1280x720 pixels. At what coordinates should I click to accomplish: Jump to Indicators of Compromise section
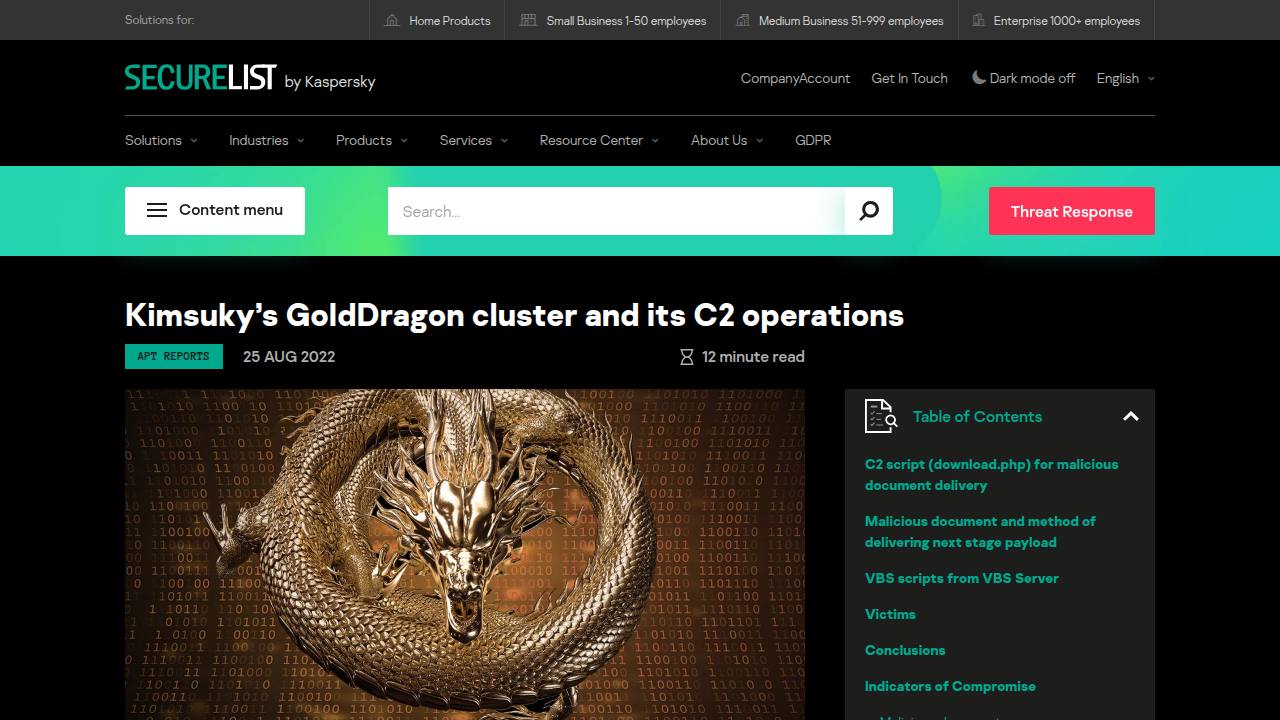pos(950,686)
